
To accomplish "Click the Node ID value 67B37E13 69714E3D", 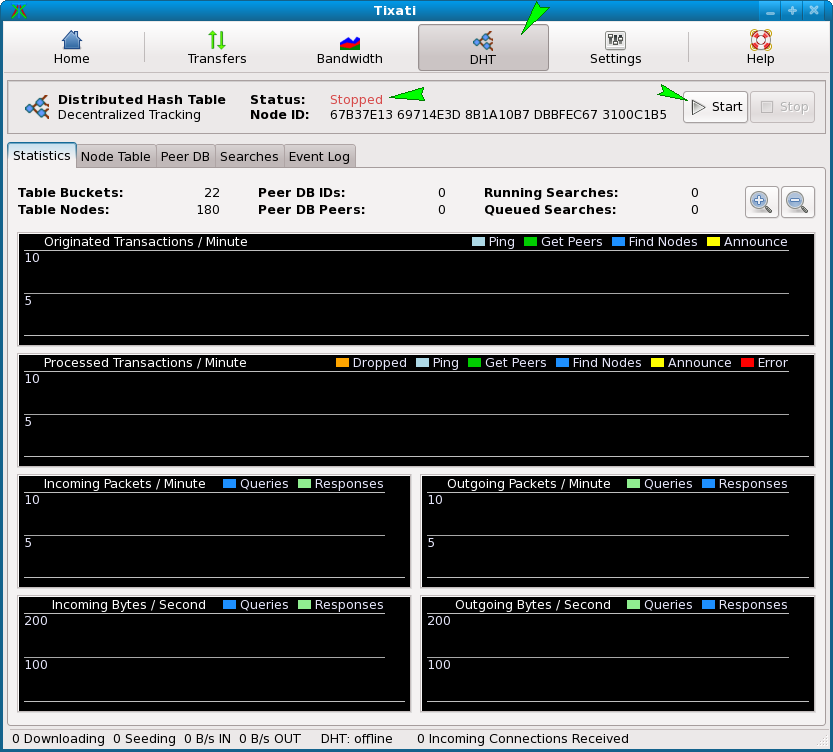I will click(x=395, y=115).
